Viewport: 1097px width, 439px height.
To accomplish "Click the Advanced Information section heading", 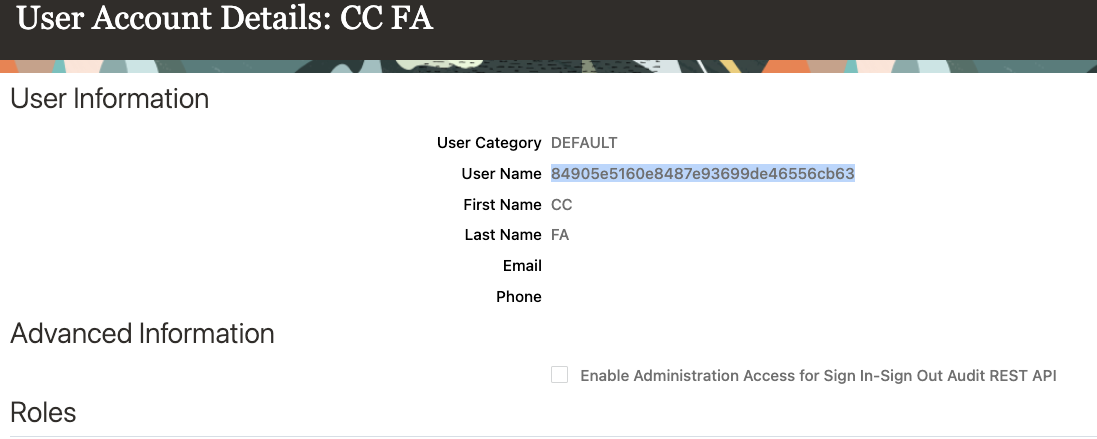I will pos(142,333).
